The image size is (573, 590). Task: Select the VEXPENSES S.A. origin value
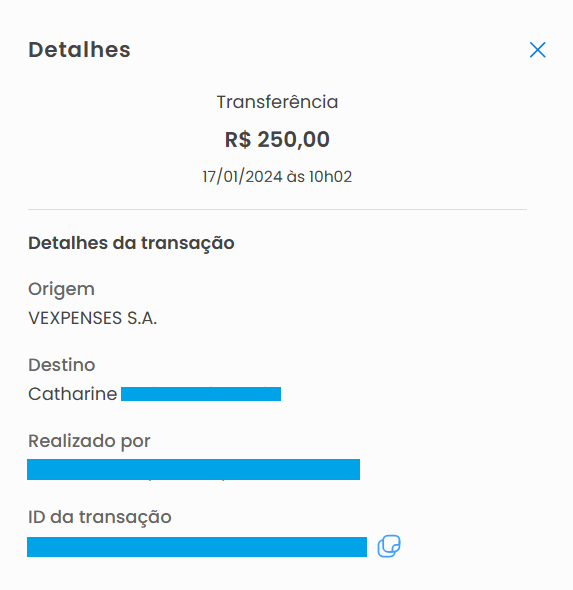93,318
